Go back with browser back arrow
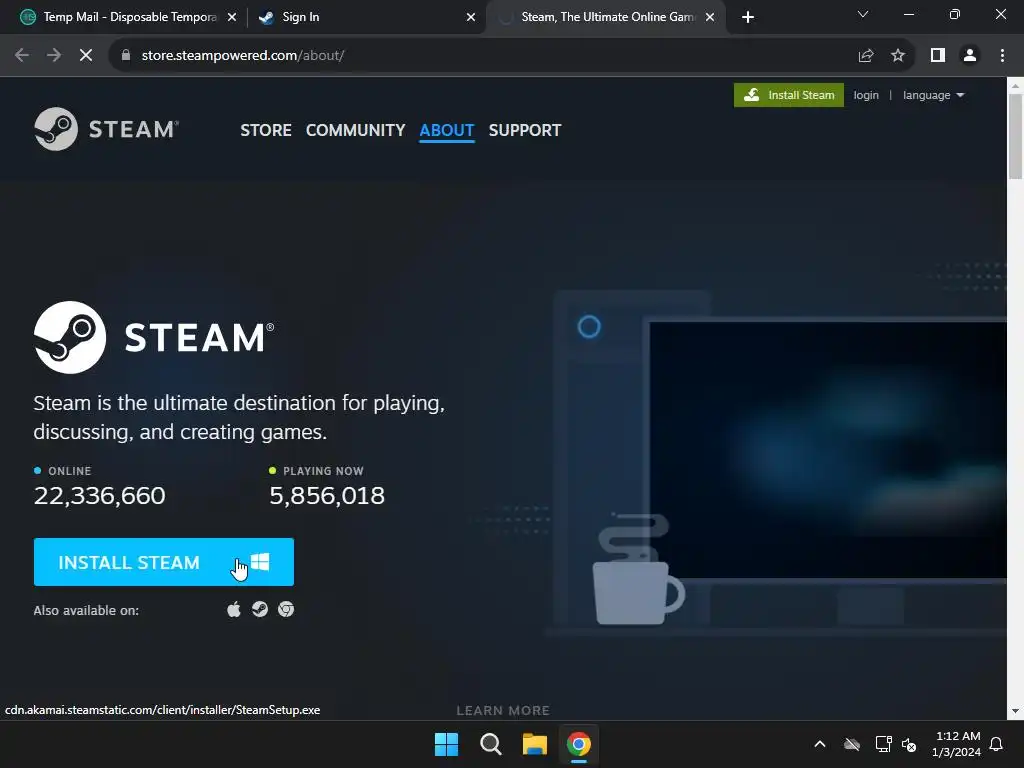 point(22,56)
